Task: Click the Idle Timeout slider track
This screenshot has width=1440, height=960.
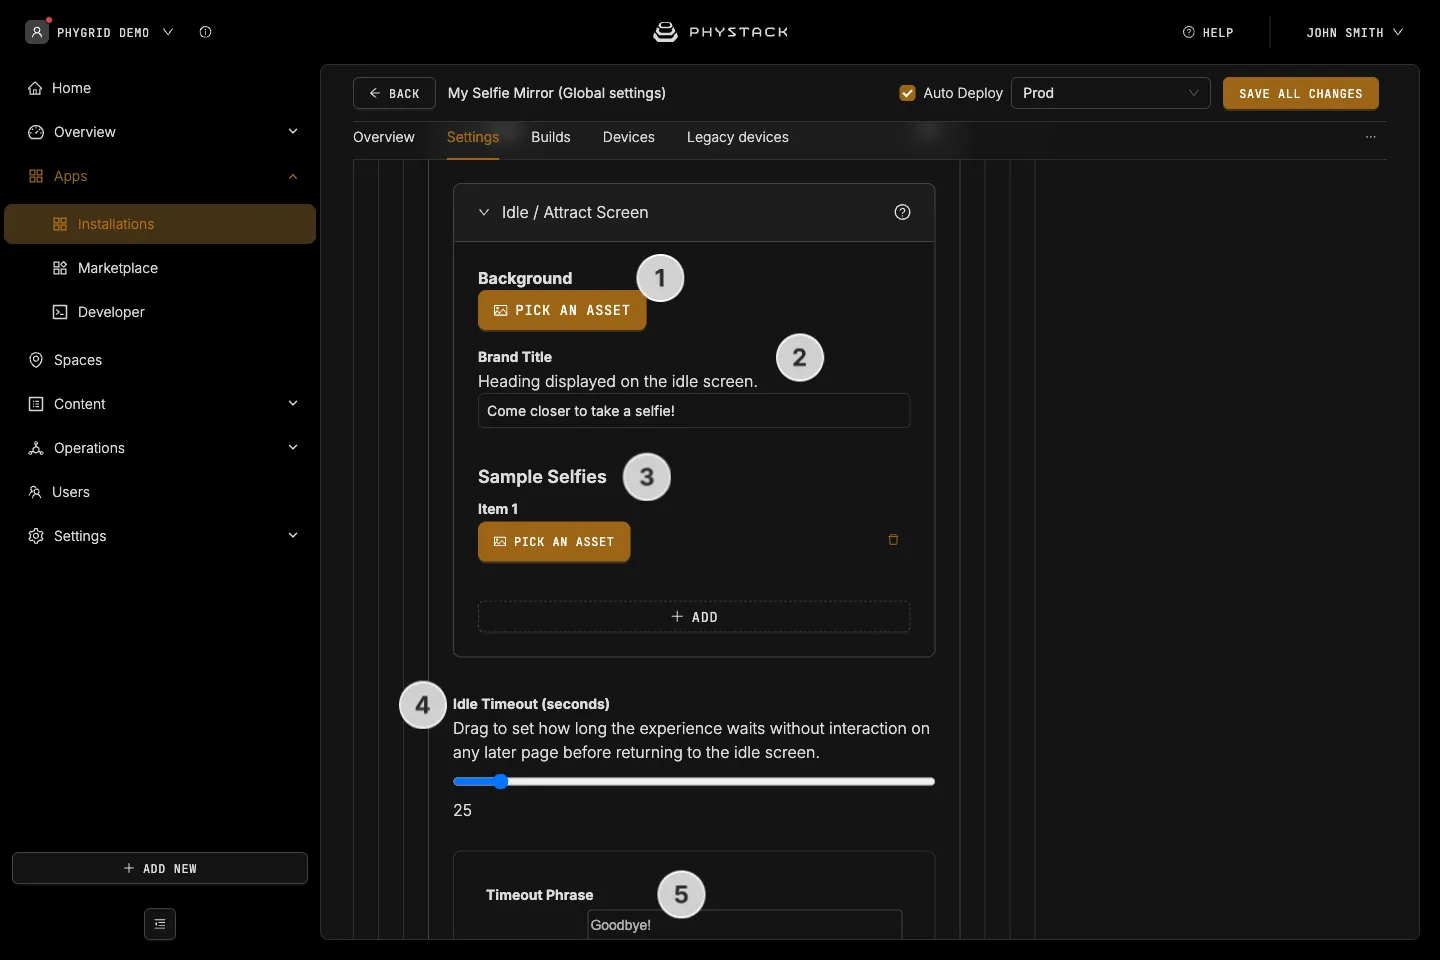Action: tap(694, 782)
